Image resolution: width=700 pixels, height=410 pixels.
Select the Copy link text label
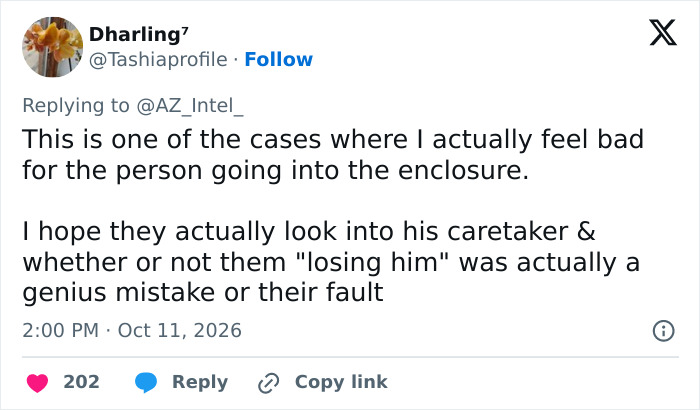tap(341, 382)
